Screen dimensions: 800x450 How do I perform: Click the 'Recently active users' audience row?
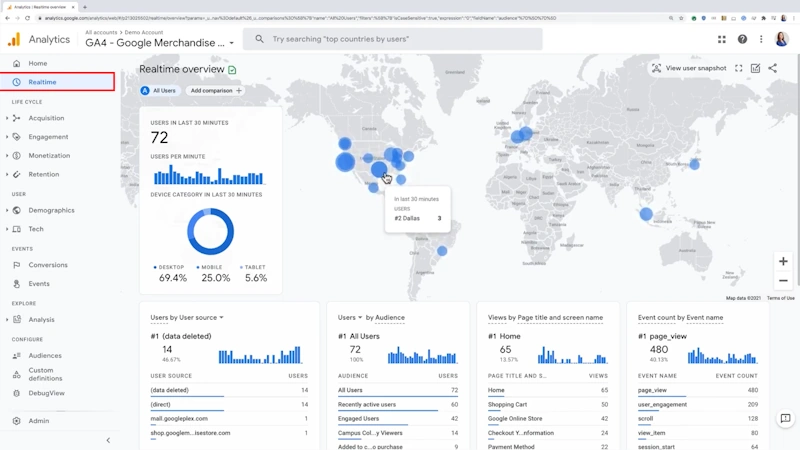tap(397, 405)
